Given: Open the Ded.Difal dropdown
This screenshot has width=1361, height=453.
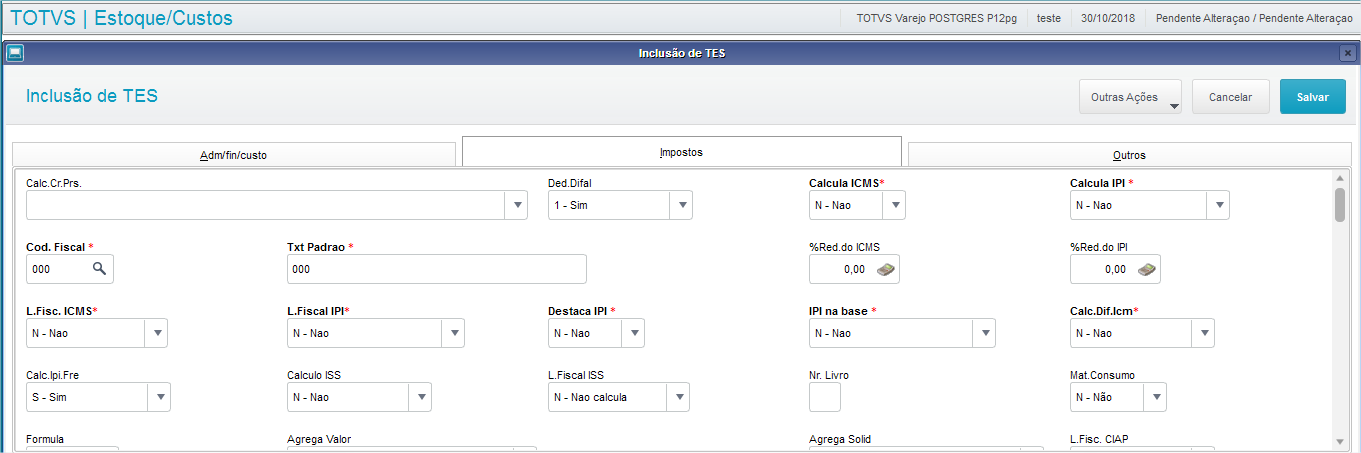Looking at the screenshot, I should click(680, 205).
